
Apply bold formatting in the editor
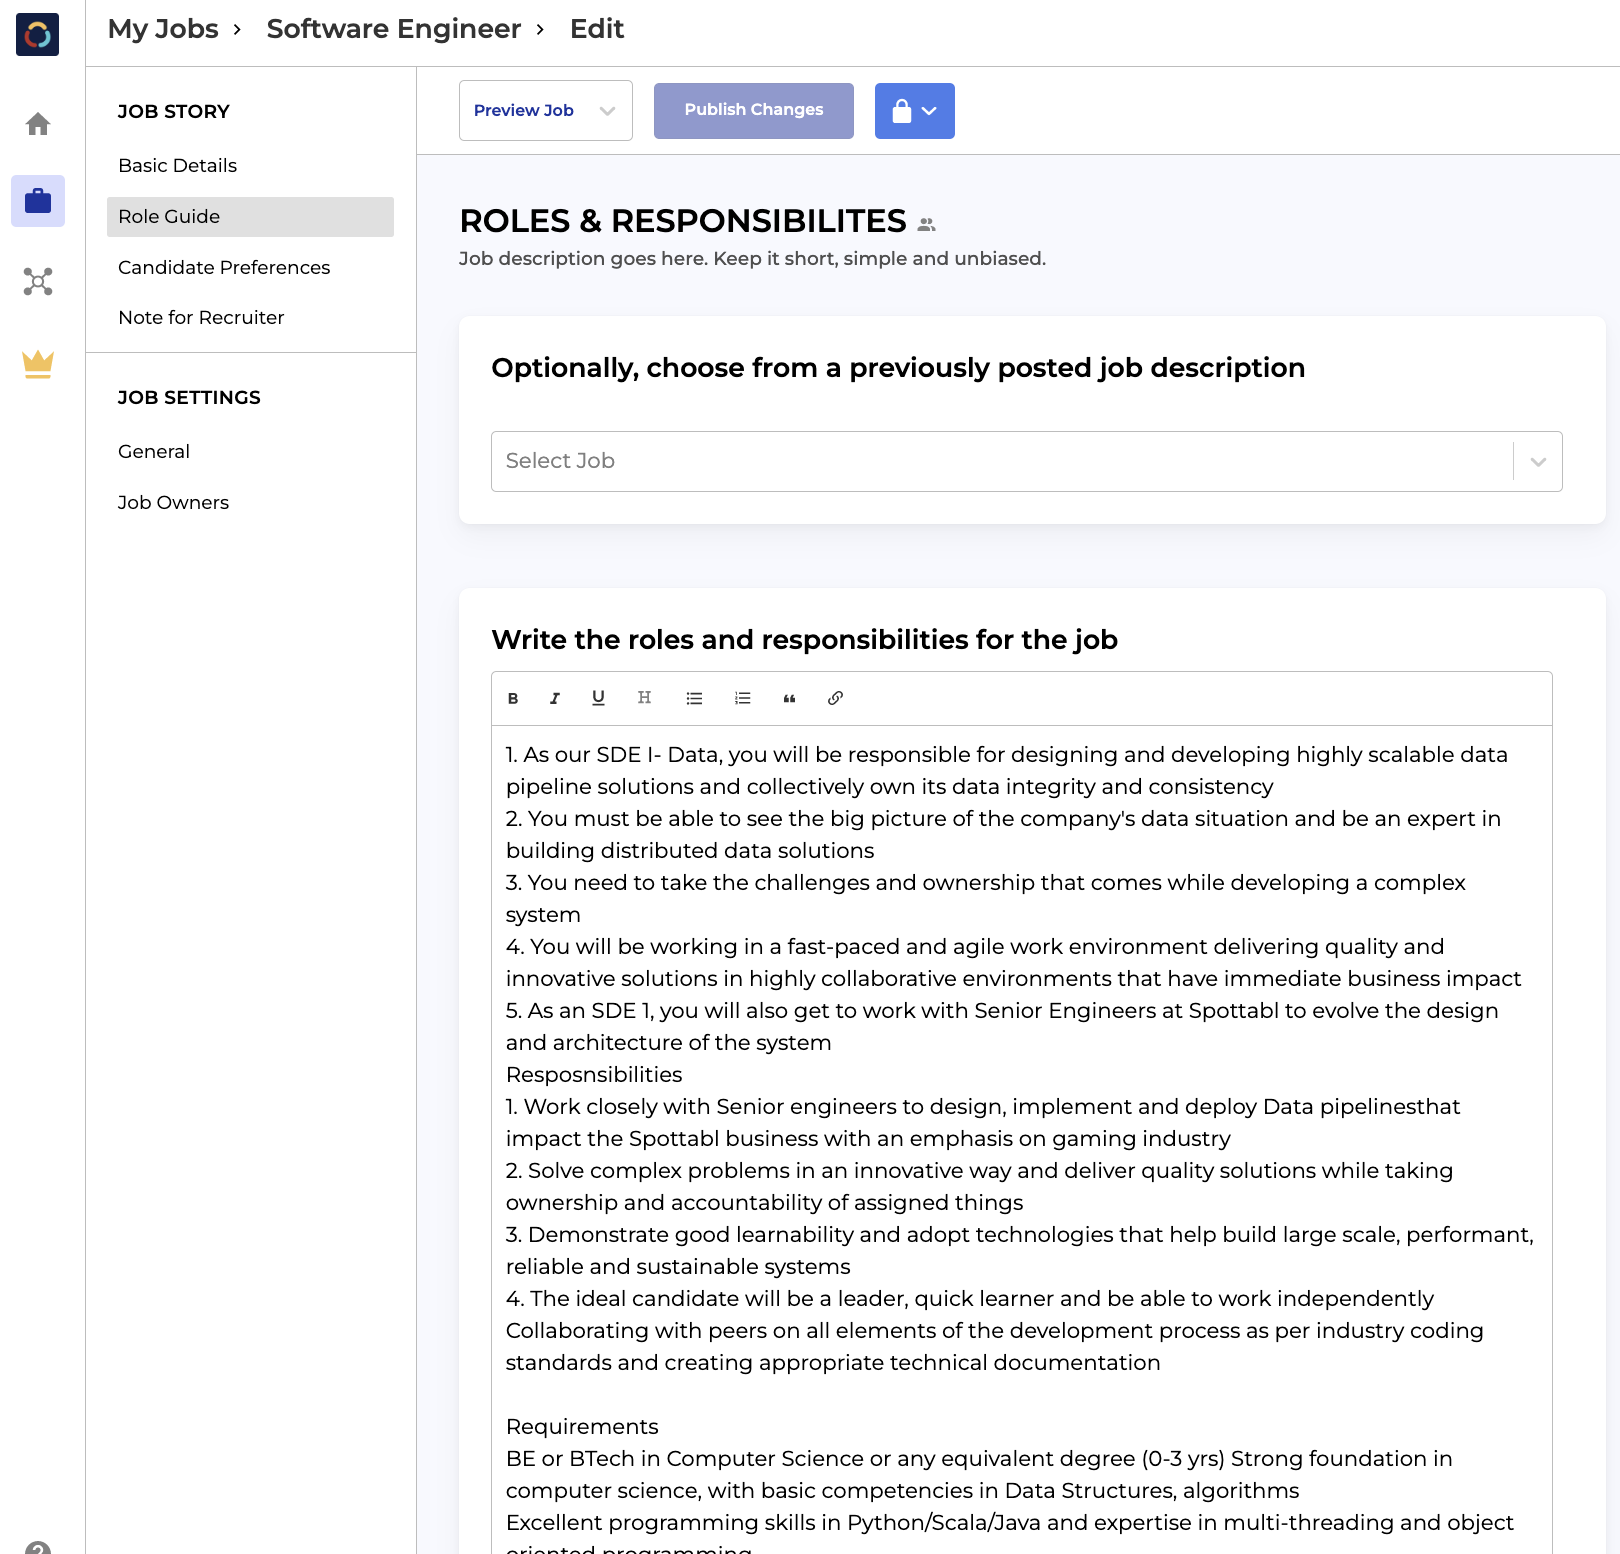click(512, 698)
